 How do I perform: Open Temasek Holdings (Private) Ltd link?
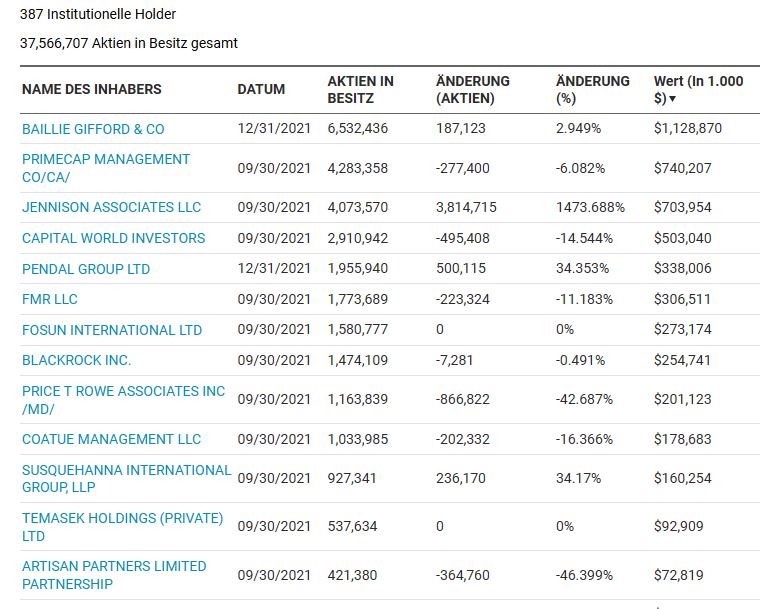point(122,518)
